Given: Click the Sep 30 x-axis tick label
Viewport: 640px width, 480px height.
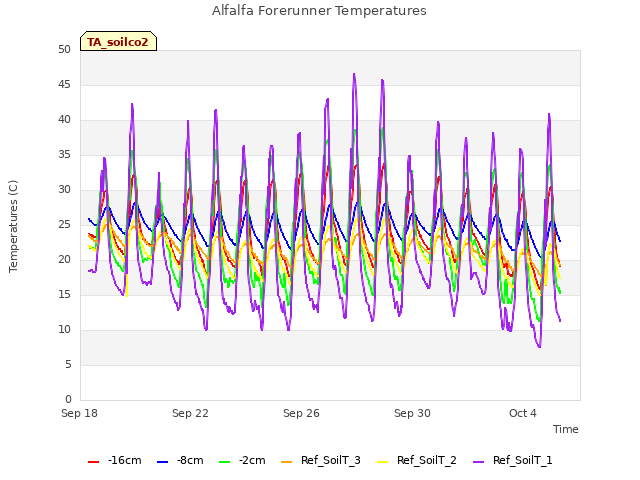Looking at the screenshot, I should [x=413, y=413].
